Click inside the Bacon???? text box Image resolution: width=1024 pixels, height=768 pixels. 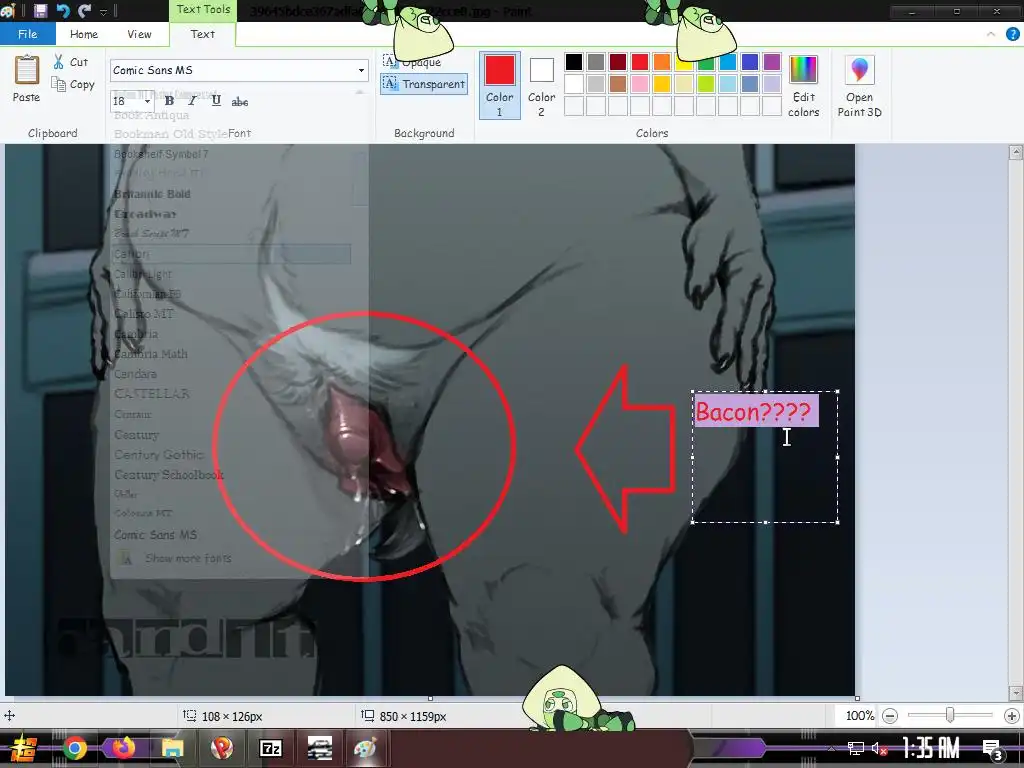765,457
